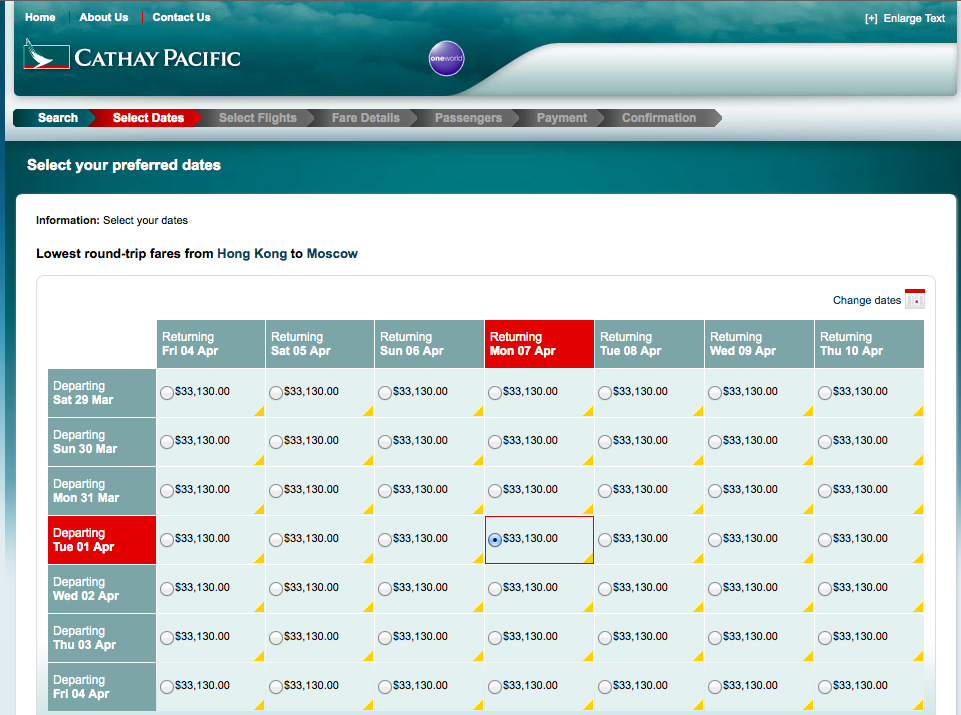The width and height of the screenshot is (961, 715).
Task: Click the Departing Wed 02 Apr row header
Action: click(102, 589)
